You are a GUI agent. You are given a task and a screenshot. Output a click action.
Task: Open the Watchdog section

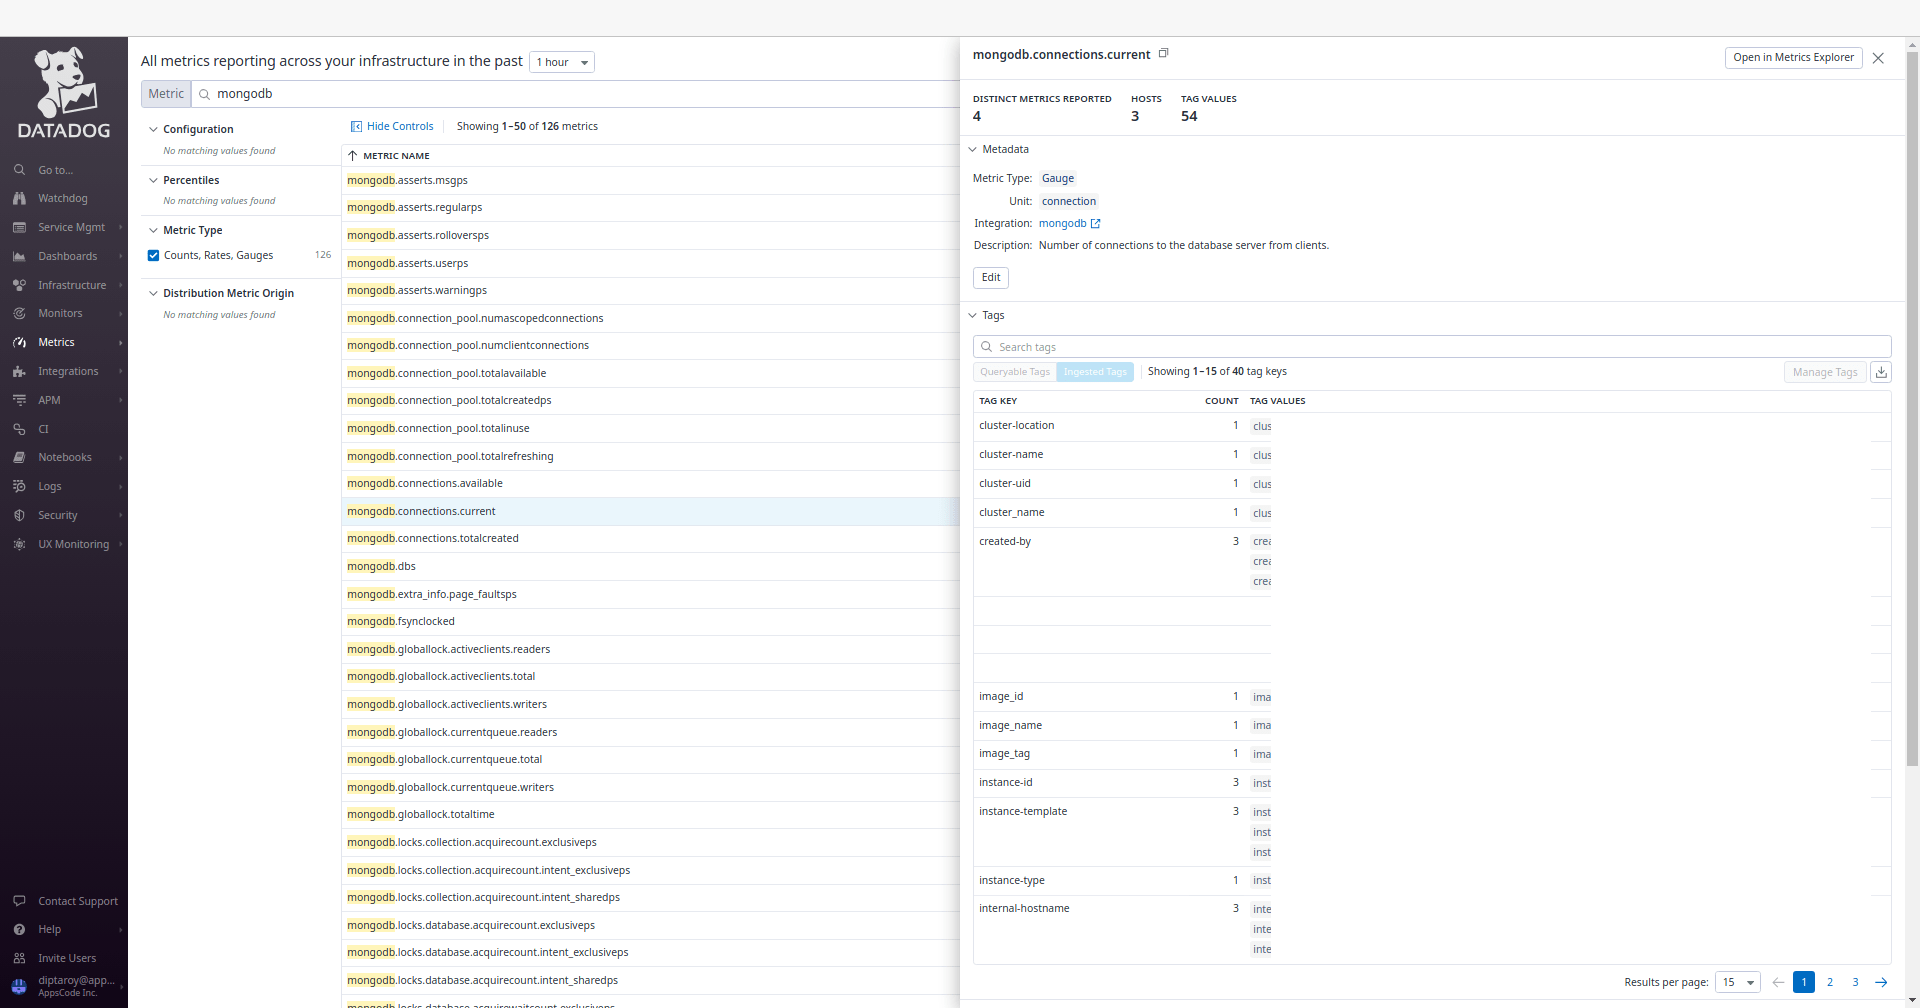(62, 198)
